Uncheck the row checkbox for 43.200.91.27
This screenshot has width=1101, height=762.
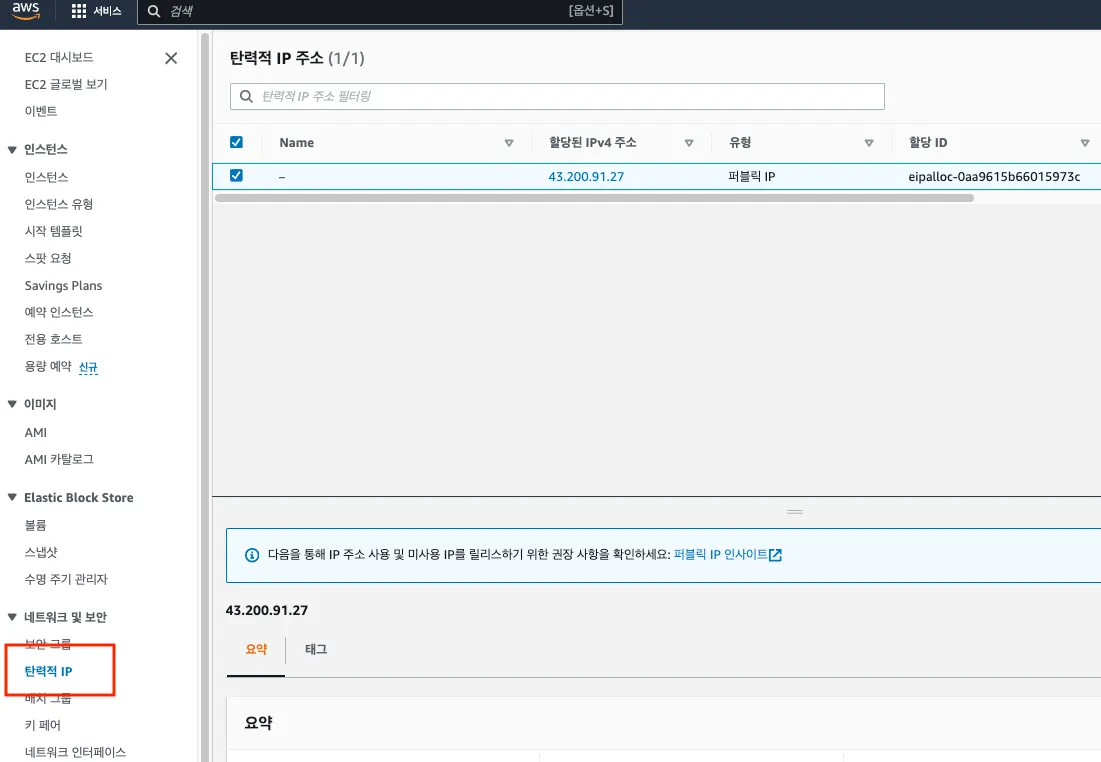pyautogui.click(x=237, y=176)
